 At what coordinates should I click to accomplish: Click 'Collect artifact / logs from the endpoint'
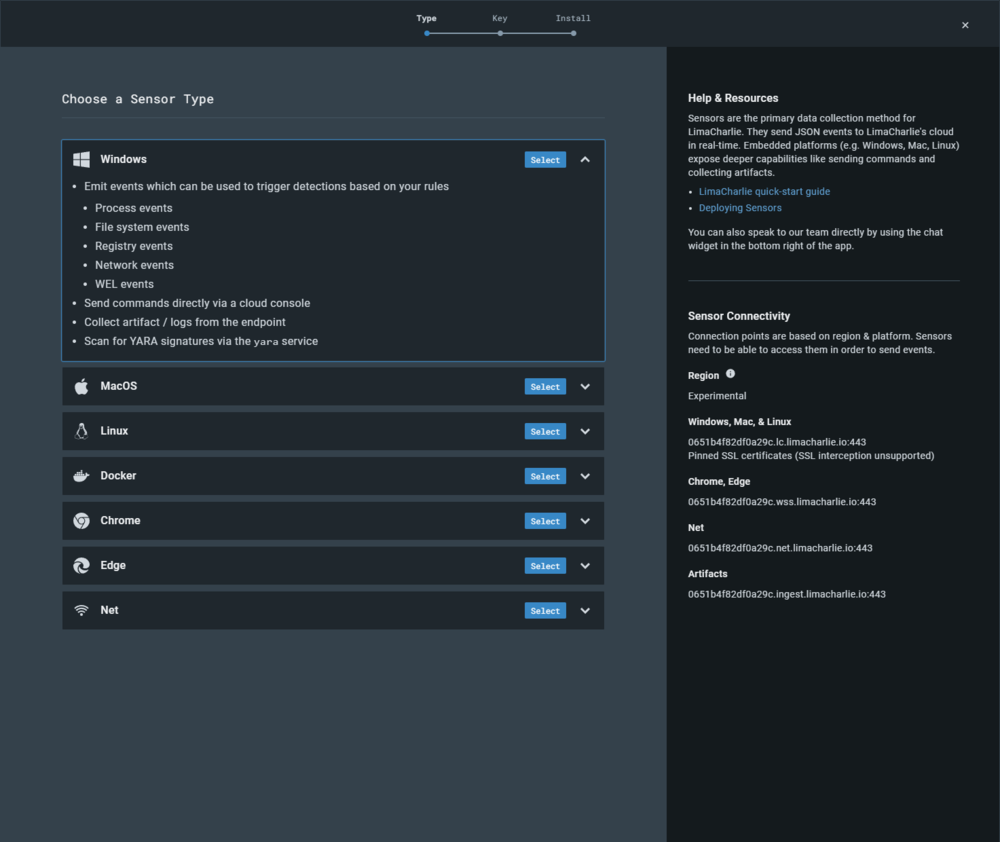(x=184, y=322)
